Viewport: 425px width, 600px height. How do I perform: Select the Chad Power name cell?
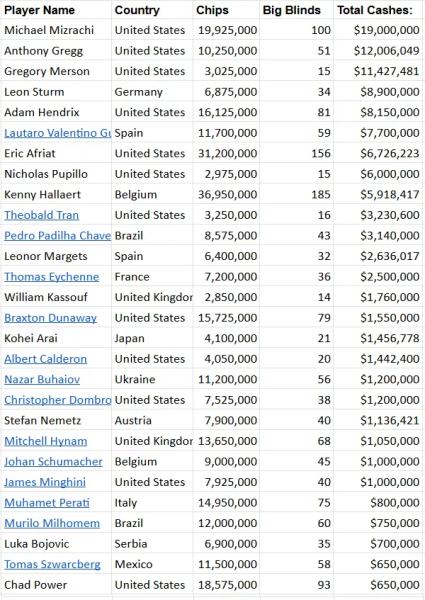point(56,585)
